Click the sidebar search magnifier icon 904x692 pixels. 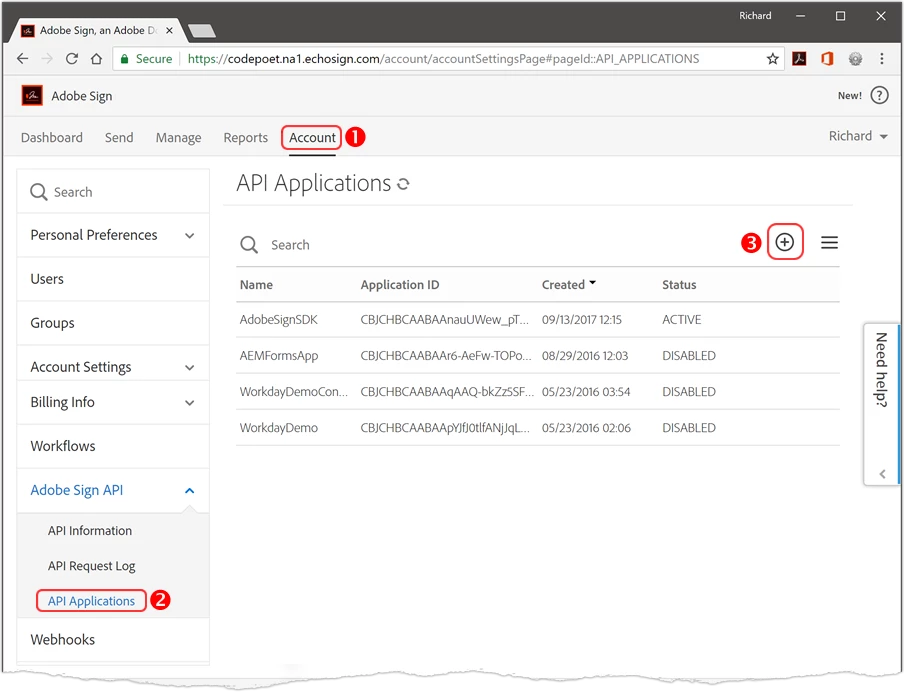click(x=39, y=192)
